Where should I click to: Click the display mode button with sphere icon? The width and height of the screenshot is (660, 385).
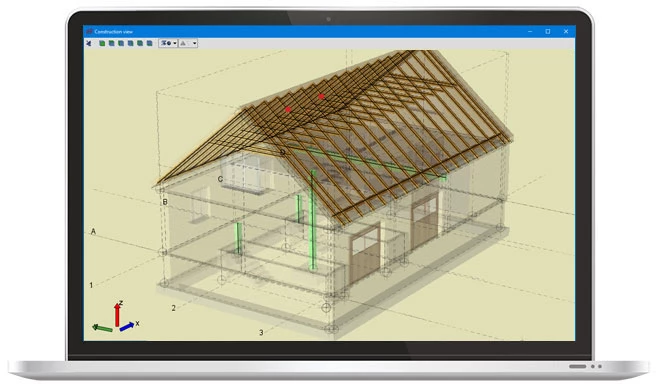165,43
